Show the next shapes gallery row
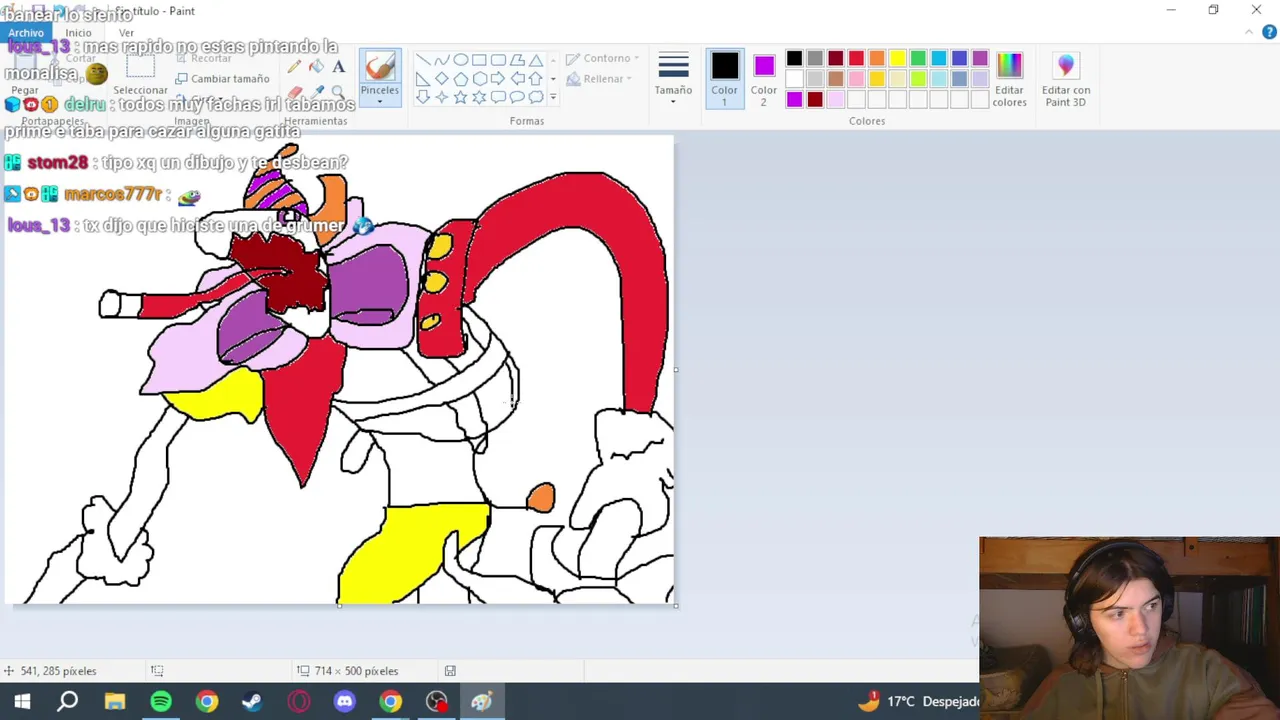1280x720 pixels. [x=553, y=79]
